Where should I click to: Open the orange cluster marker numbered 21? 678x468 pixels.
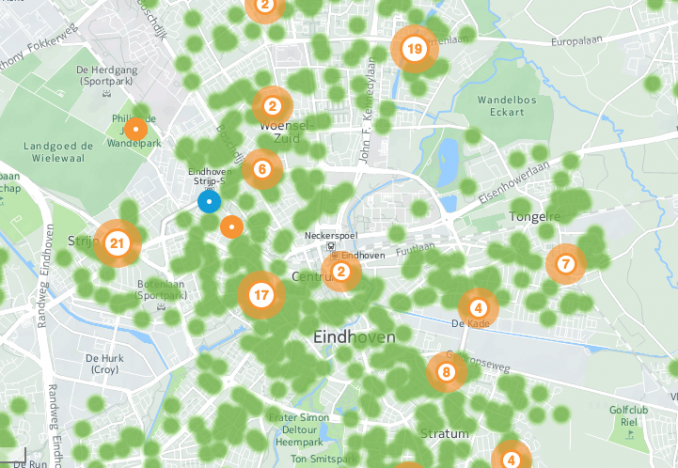[118, 244]
